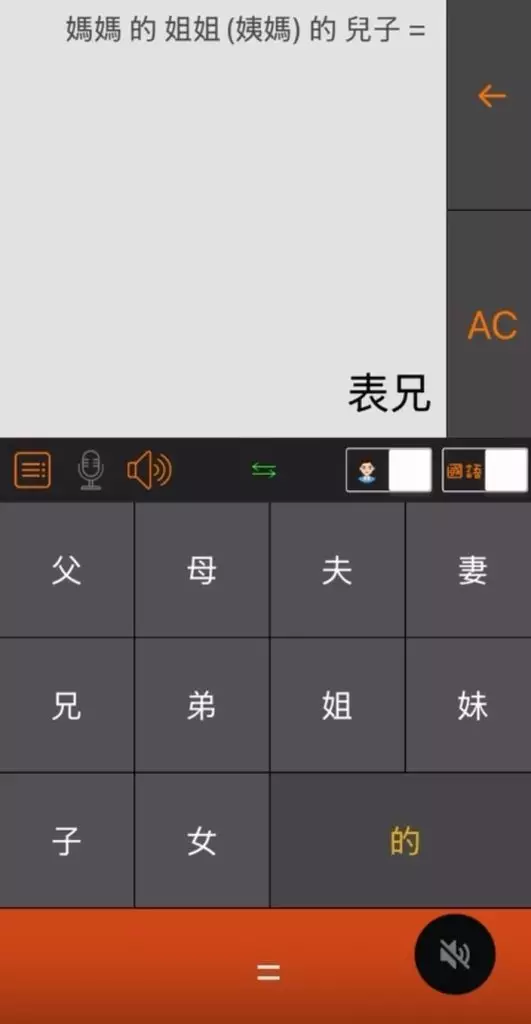Image resolution: width=531 pixels, height=1024 pixels.
Task: Toggle the male avatar gender switch
Action: (389, 470)
